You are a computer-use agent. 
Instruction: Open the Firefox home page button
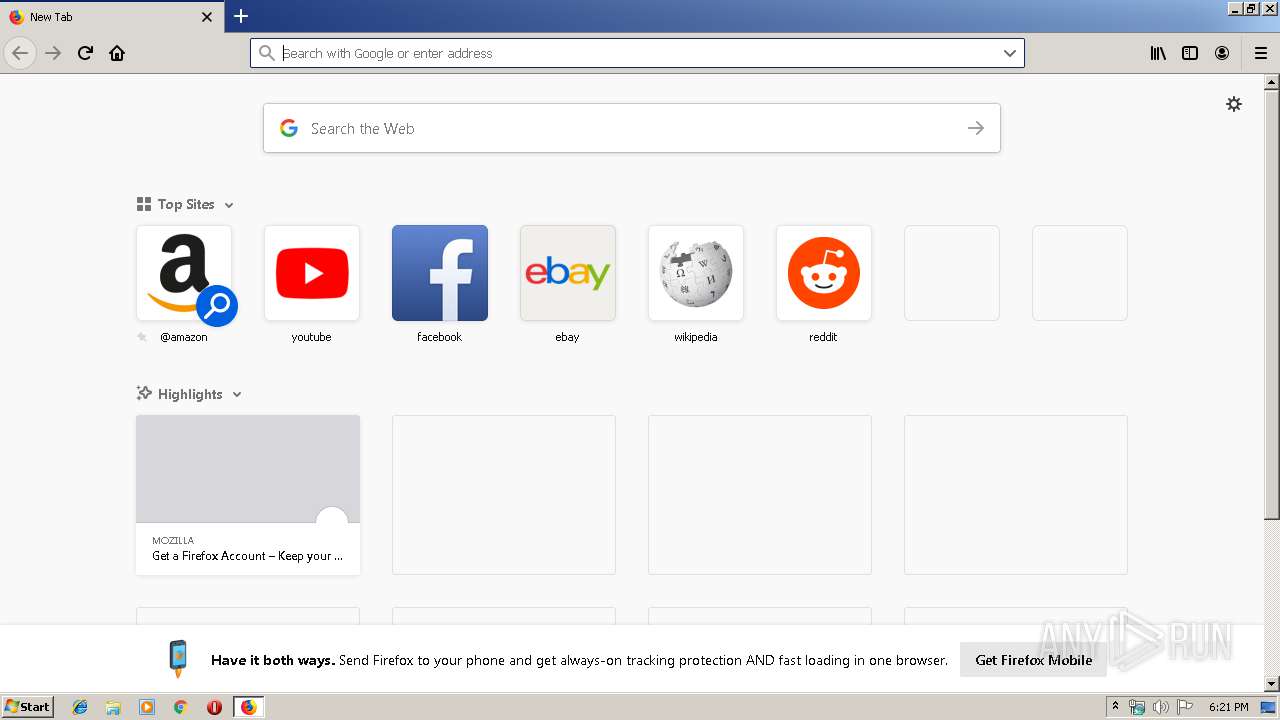click(x=117, y=53)
